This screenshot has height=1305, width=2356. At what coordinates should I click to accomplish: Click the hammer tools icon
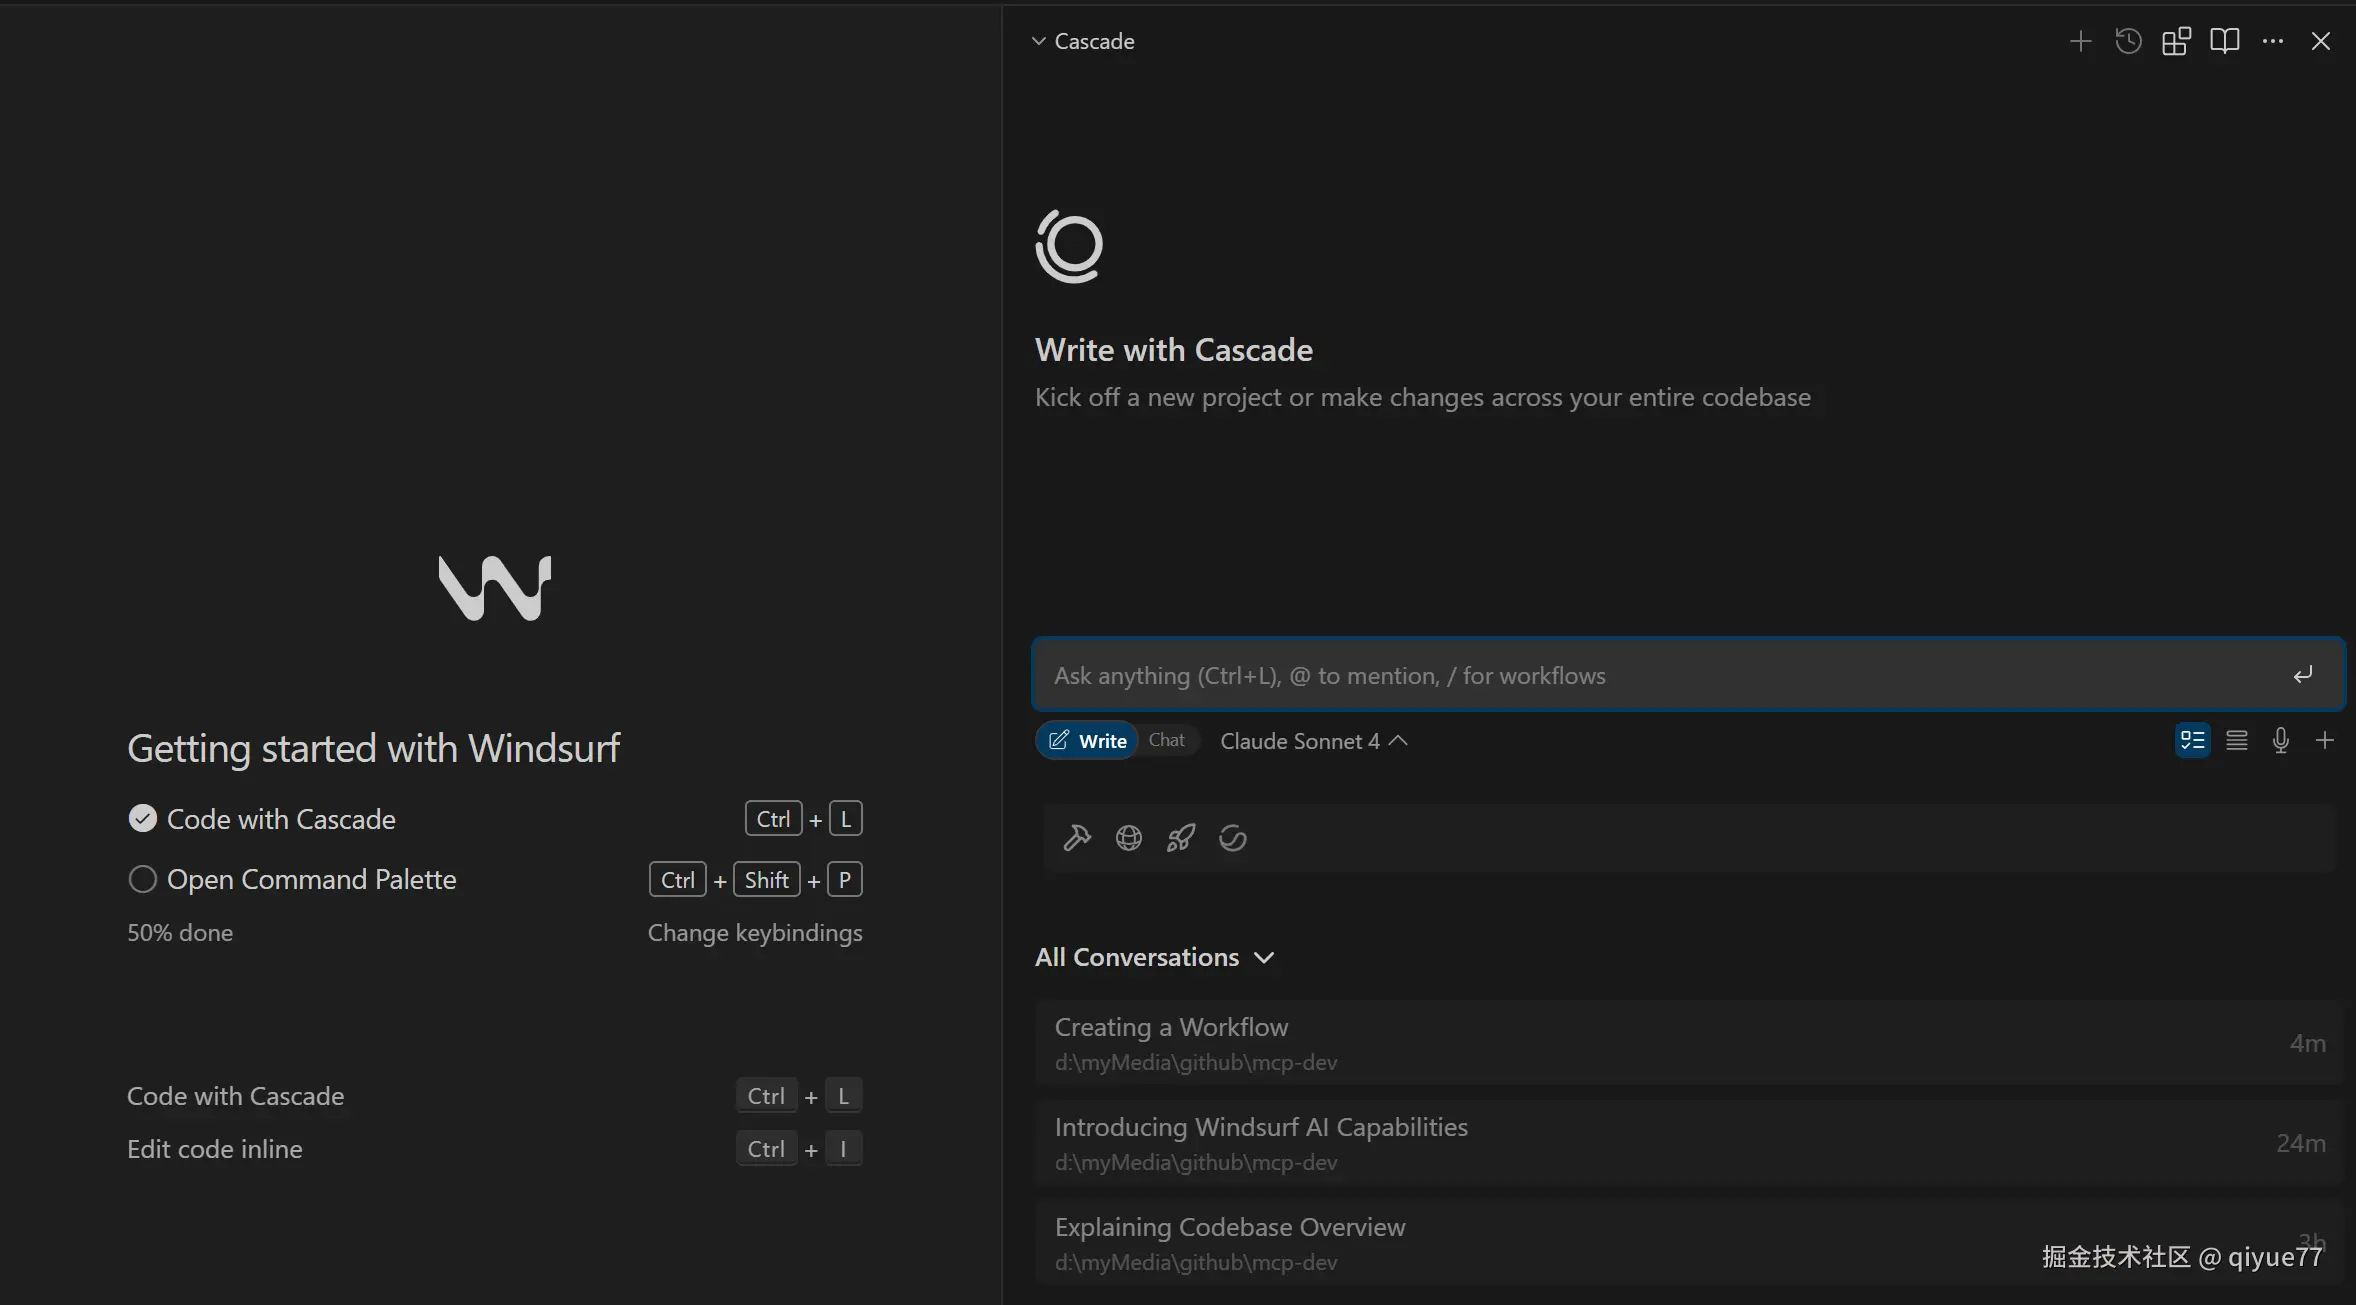[1077, 838]
